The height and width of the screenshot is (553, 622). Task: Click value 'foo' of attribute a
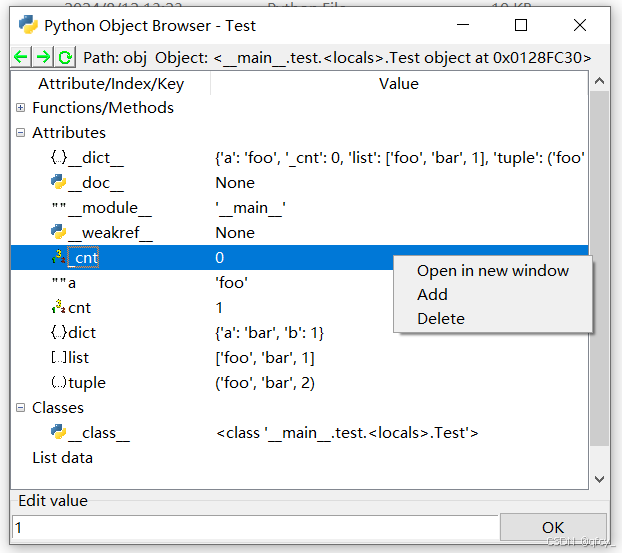231,283
